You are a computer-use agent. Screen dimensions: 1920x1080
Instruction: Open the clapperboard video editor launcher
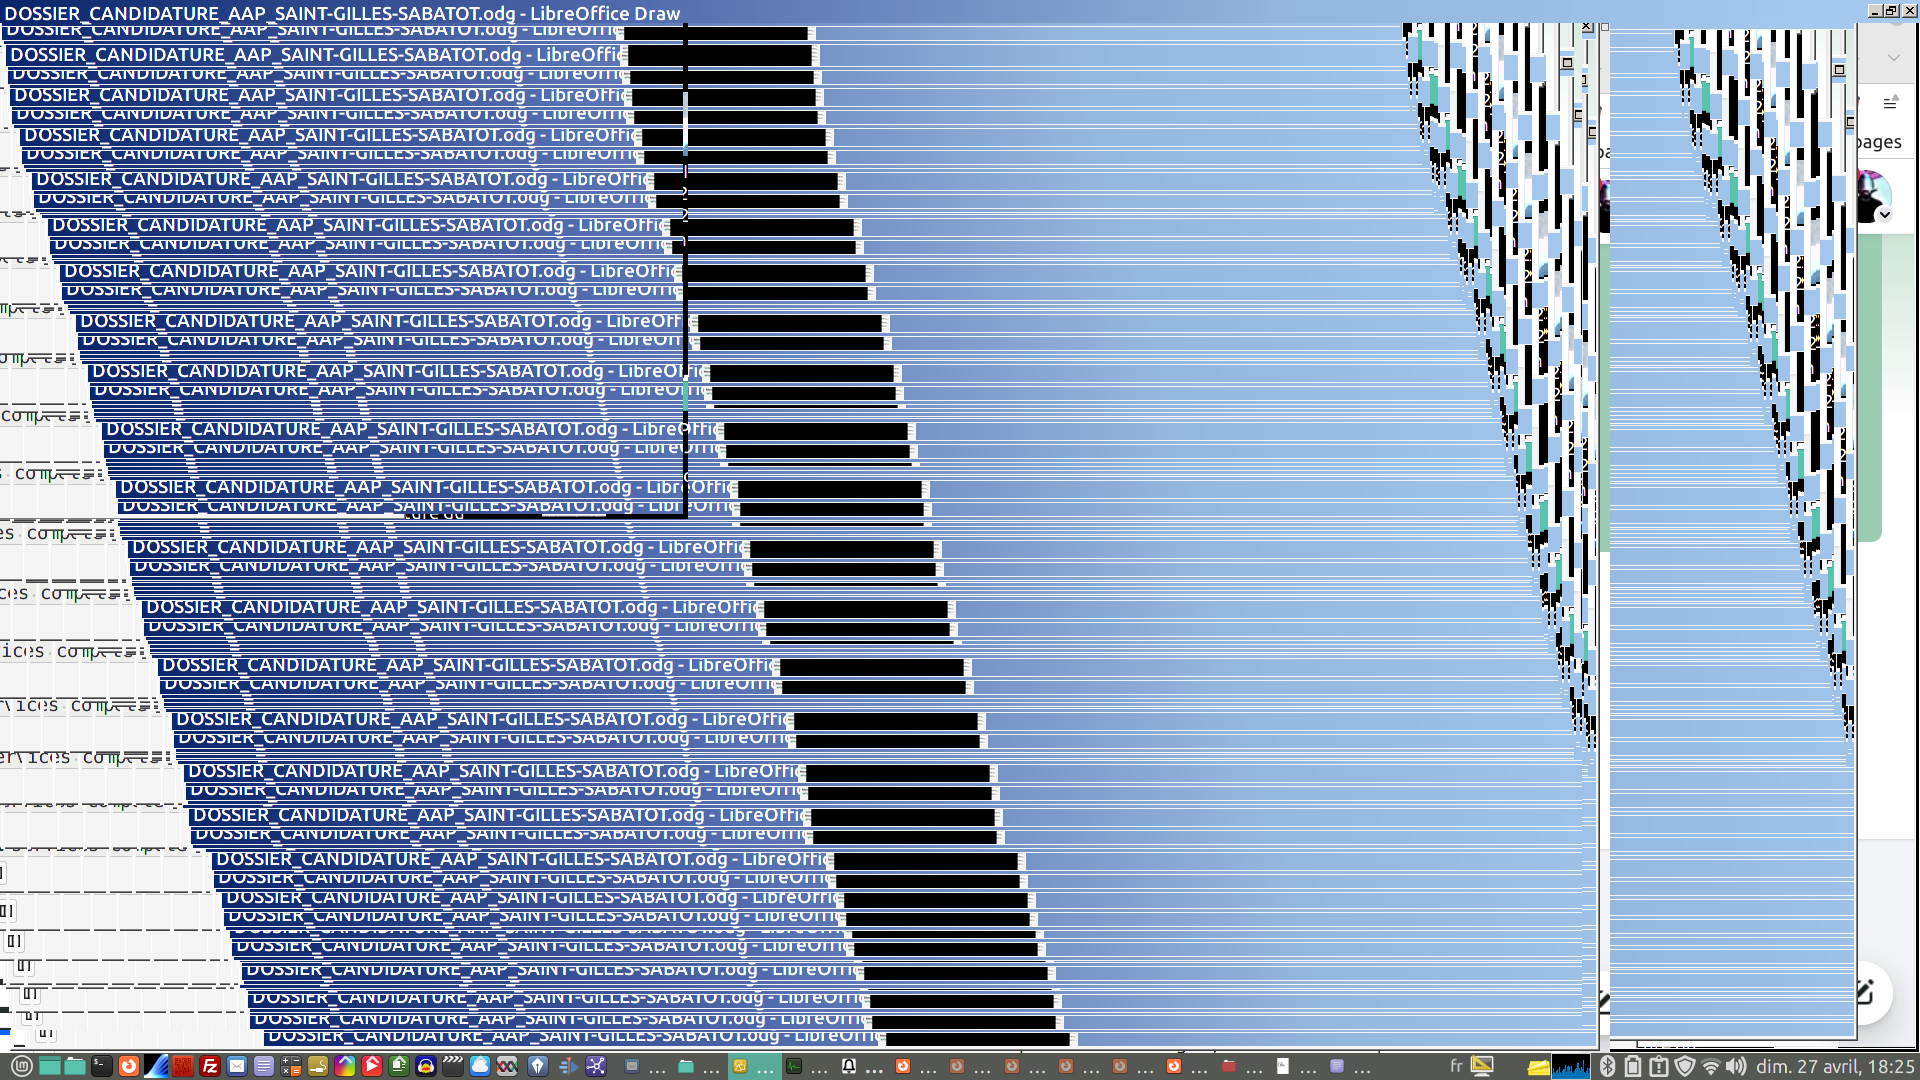point(453,1066)
